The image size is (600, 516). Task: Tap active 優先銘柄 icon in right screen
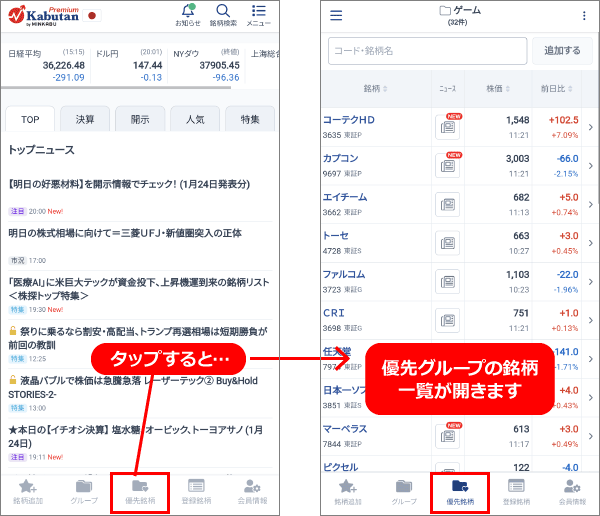460,493
